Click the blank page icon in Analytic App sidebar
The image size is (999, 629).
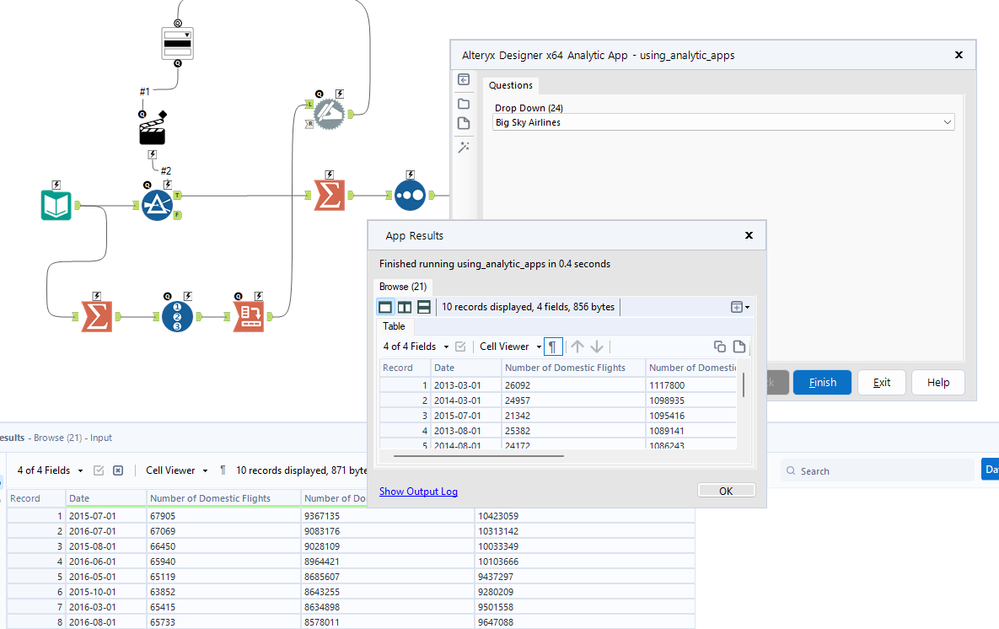[x=464, y=124]
